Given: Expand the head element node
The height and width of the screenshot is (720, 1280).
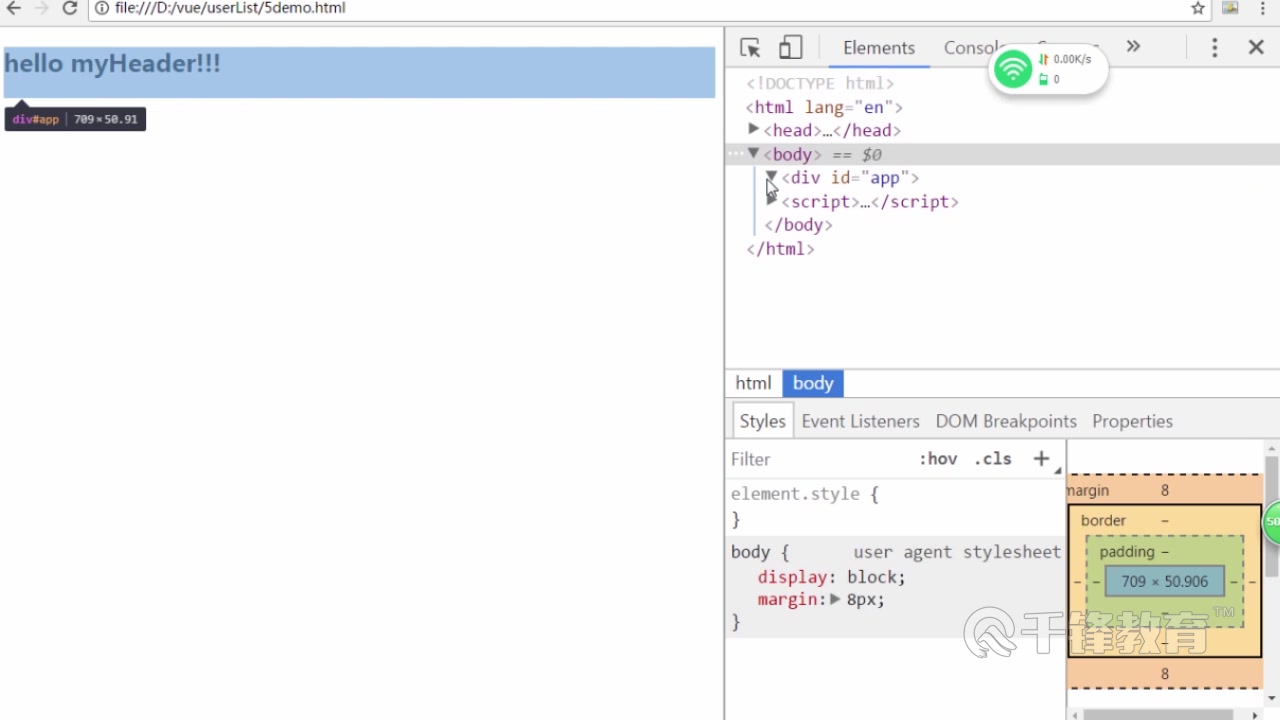Looking at the screenshot, I should coord(754,130).
